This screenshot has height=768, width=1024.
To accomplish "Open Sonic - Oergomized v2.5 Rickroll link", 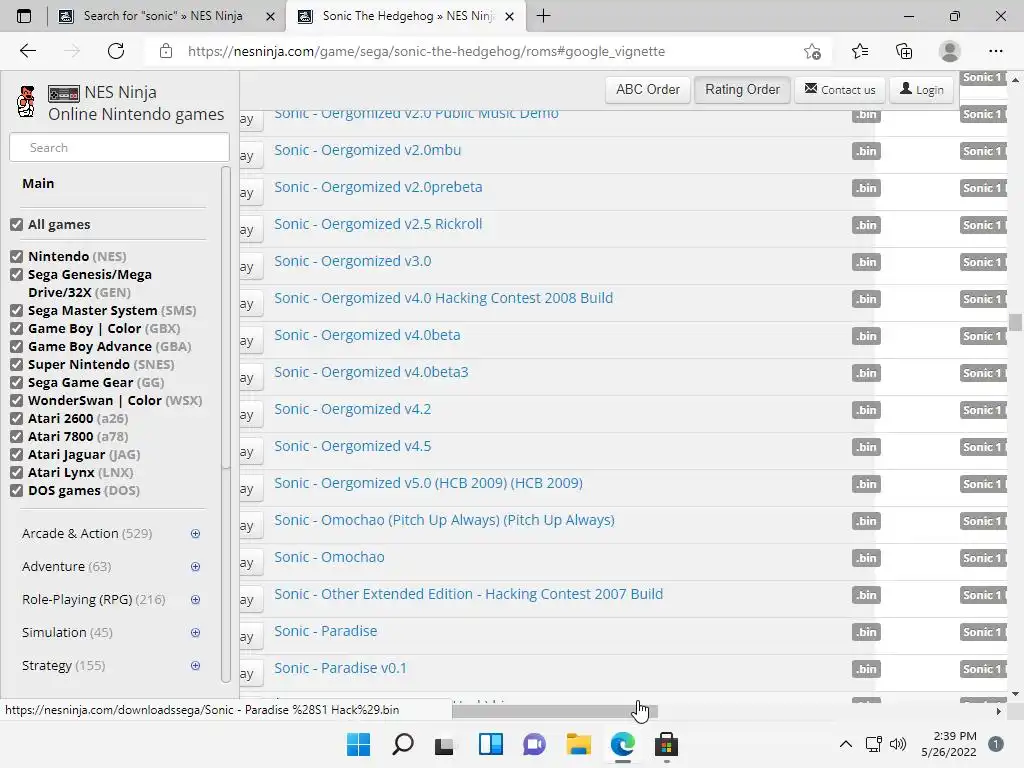I will 378,224.
